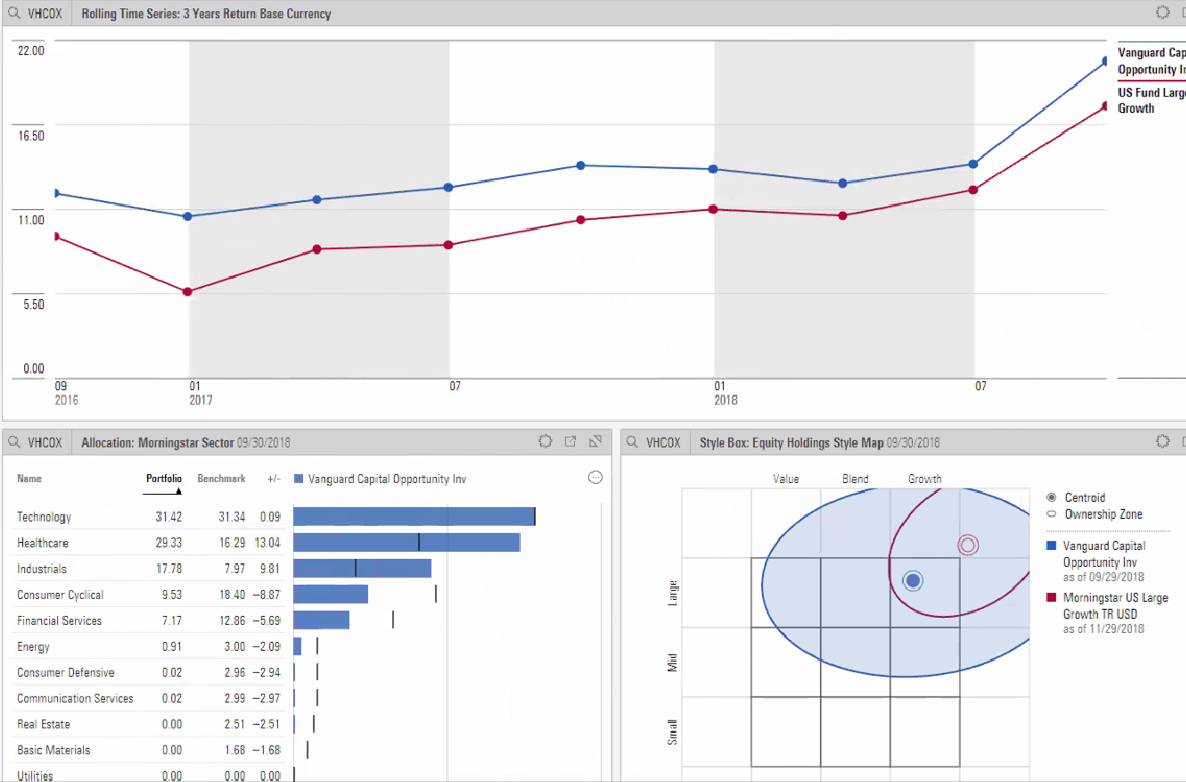
Task: Pop out the Allocation panel with the export icon
Action: 570,441
